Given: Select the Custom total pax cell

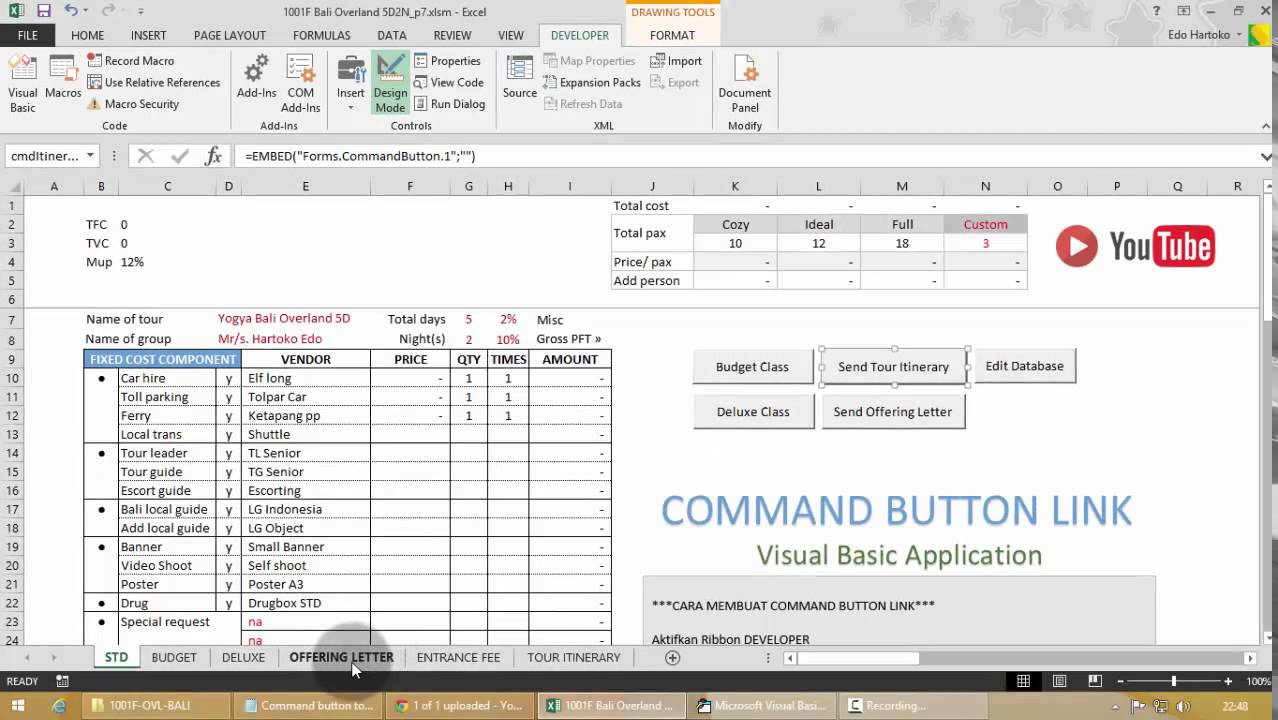Looking at the screenshot, I should [x=985, y=243].
